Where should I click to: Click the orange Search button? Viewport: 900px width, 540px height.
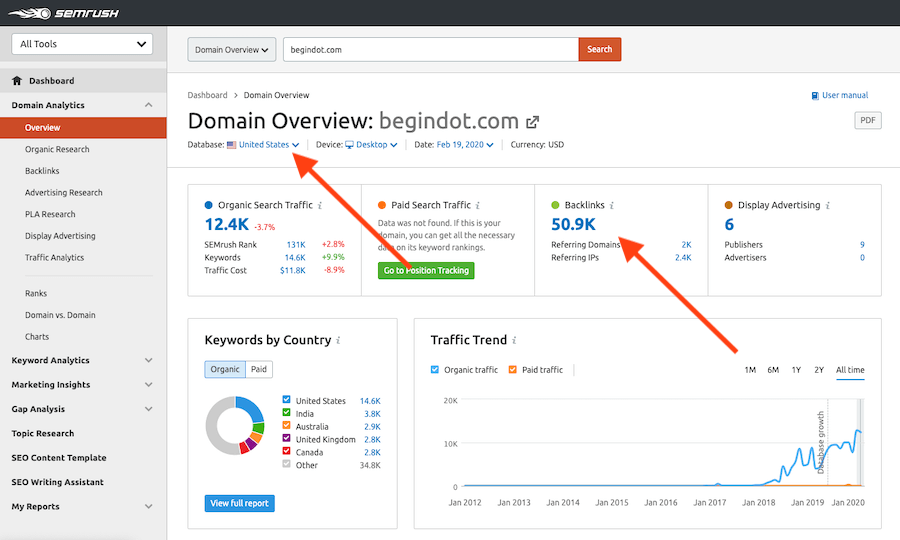click(599, 49)
